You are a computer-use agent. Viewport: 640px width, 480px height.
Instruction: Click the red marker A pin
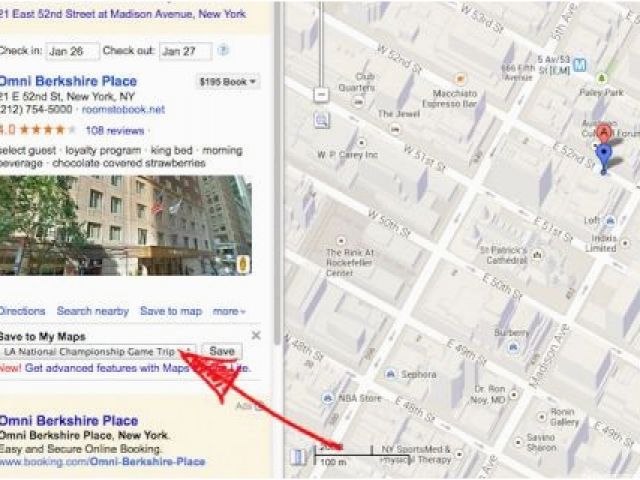coord(603,133)
